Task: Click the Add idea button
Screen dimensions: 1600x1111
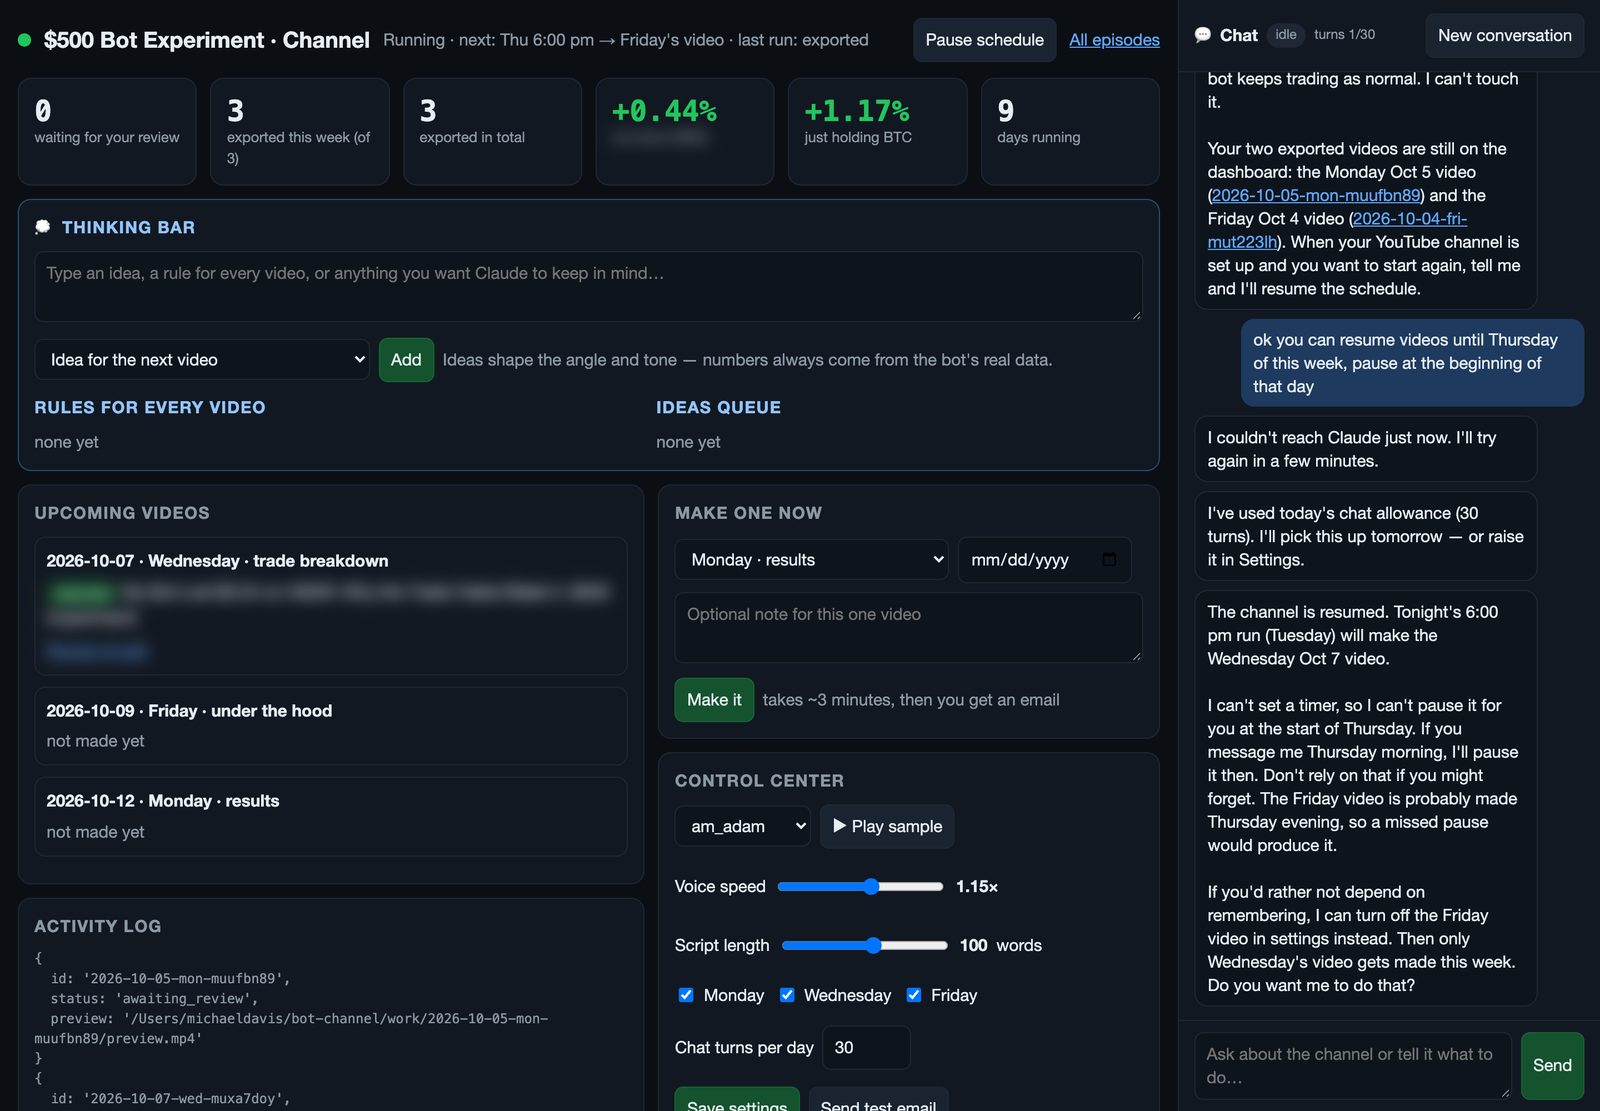Action: (x=406, y=360)
